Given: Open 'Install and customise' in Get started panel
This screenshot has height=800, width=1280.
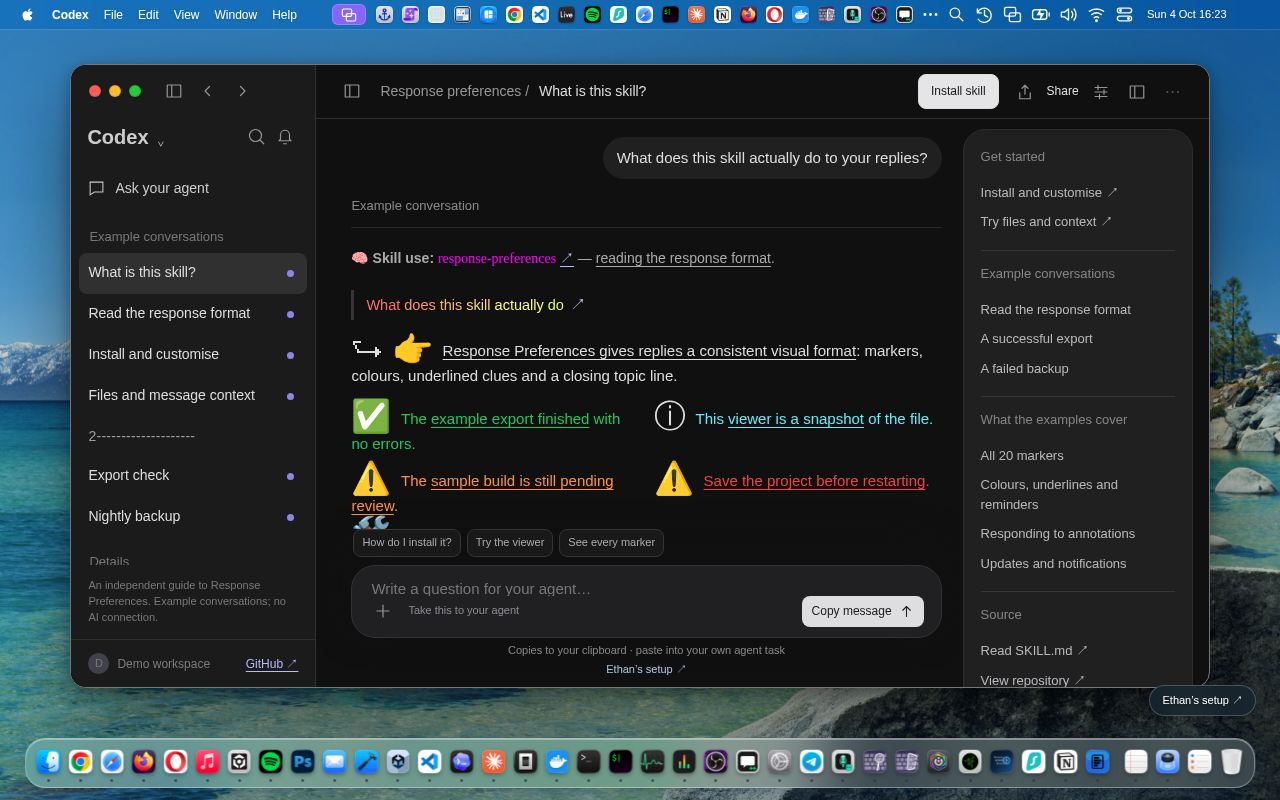Looking at the screenshot, I should pos(1049,192).
